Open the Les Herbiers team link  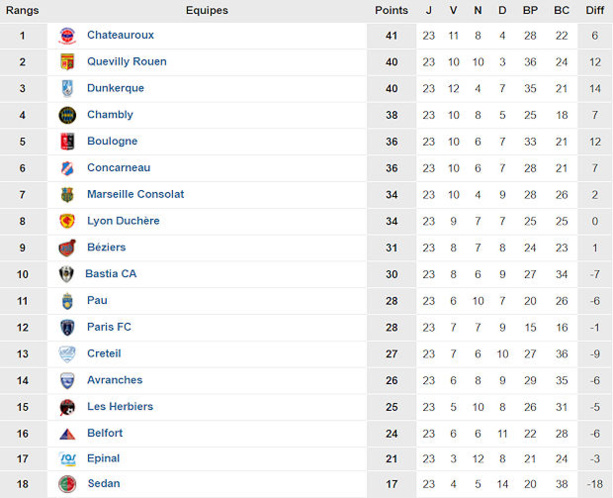click(x=120, y=407)
